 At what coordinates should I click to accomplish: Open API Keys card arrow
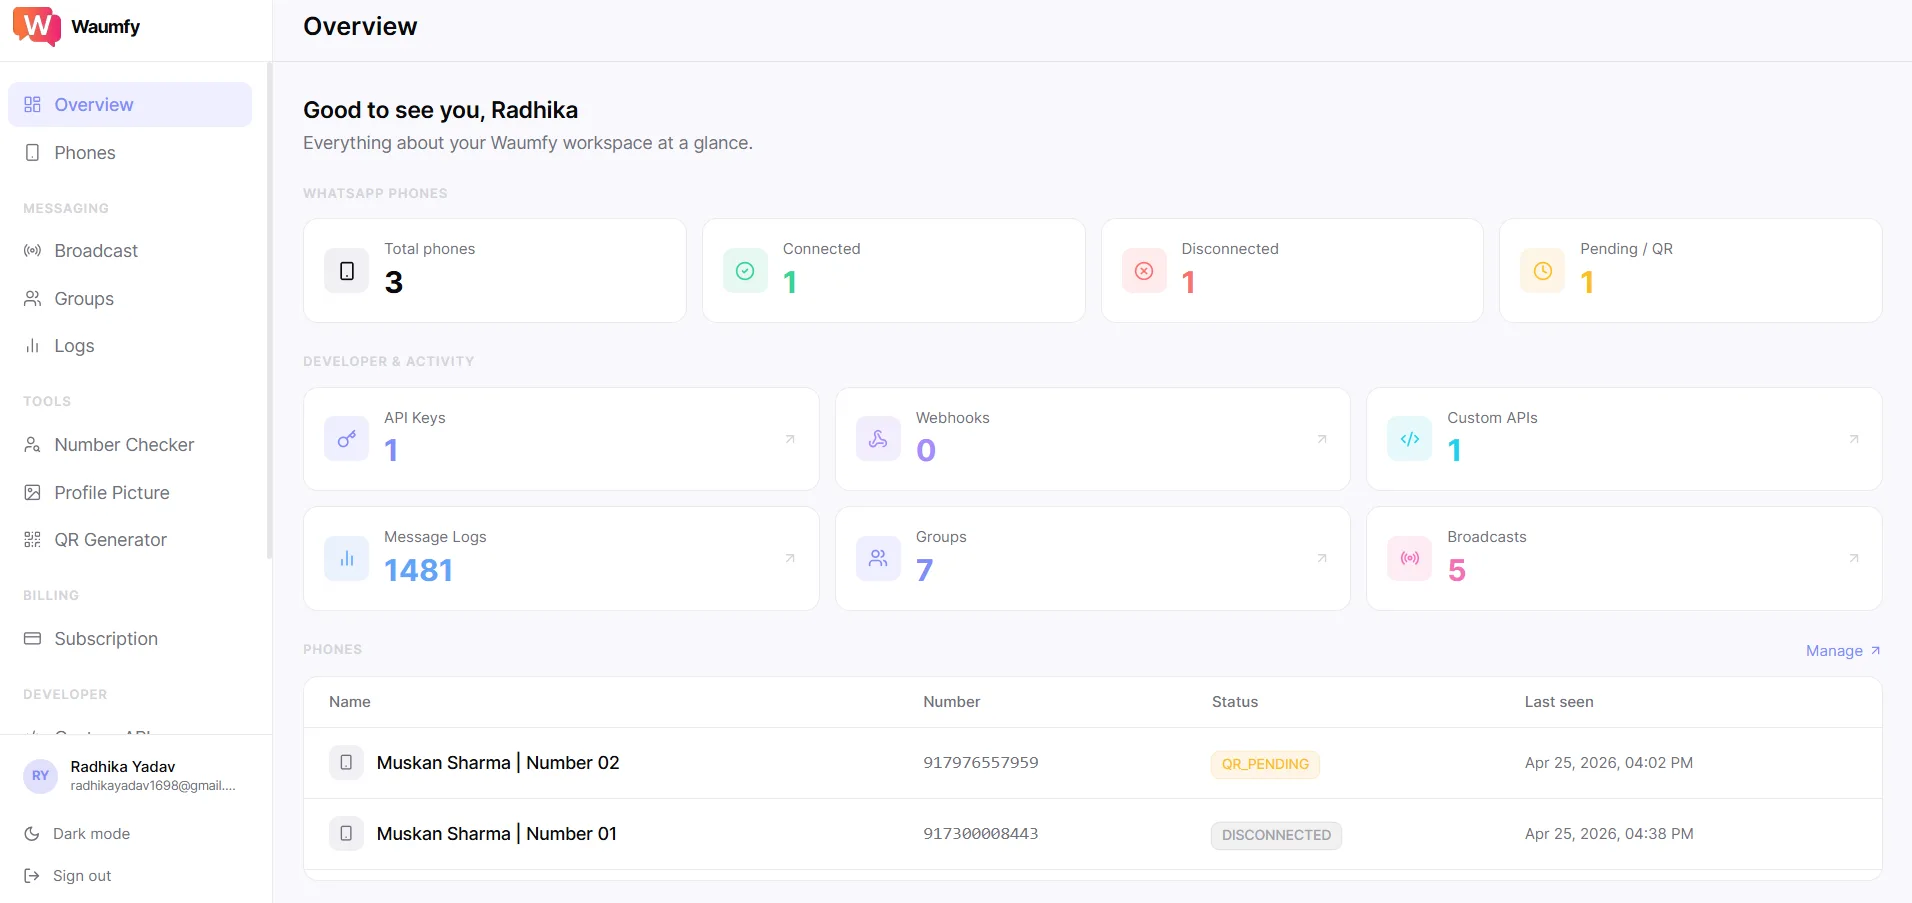pos(790,439)
